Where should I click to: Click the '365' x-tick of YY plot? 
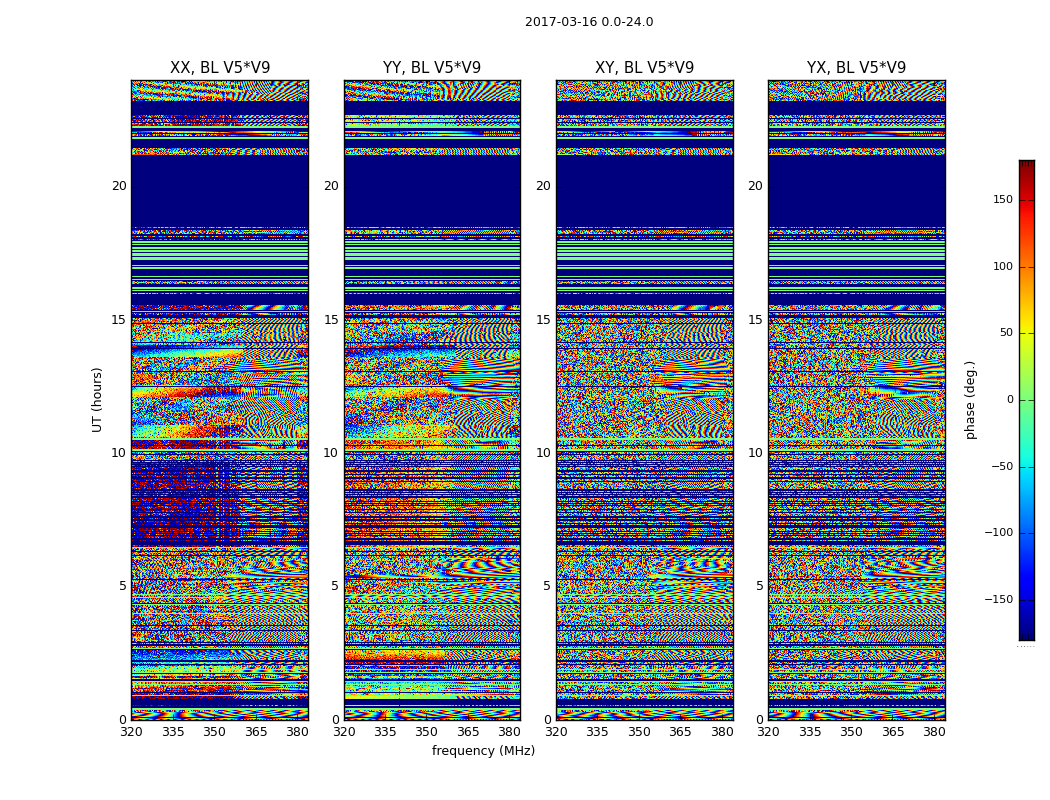(468, 732)
